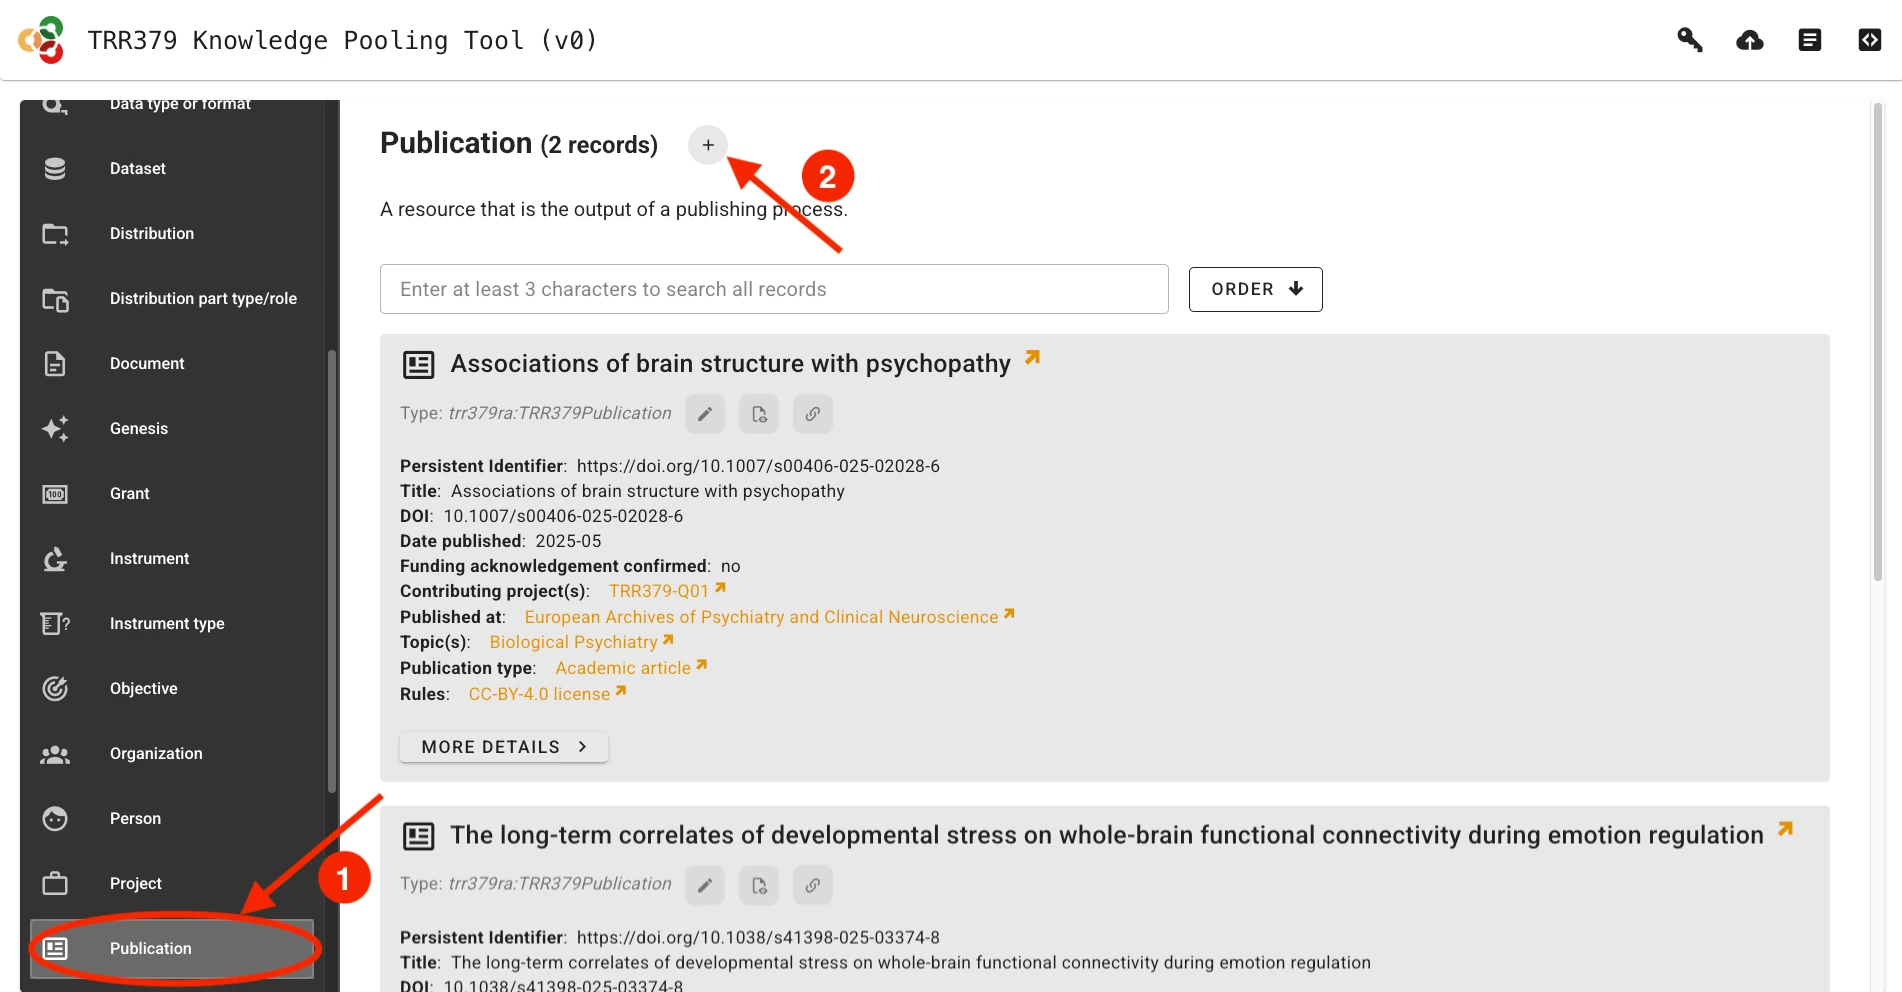Select the Person entry in the sidebar

pos(135,818)
